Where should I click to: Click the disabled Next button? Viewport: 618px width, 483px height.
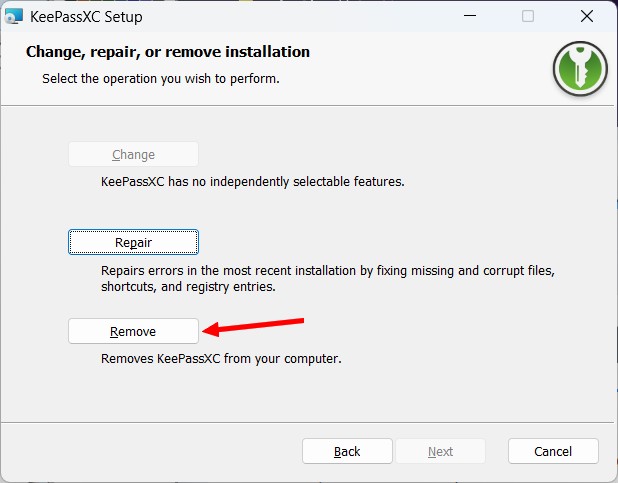(x=440, y=451)
